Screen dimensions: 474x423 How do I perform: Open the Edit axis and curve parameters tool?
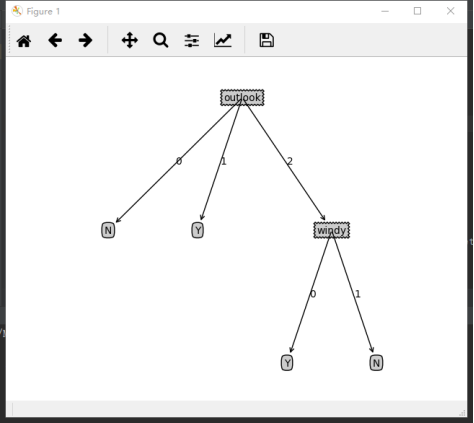(x=223, y=41)
